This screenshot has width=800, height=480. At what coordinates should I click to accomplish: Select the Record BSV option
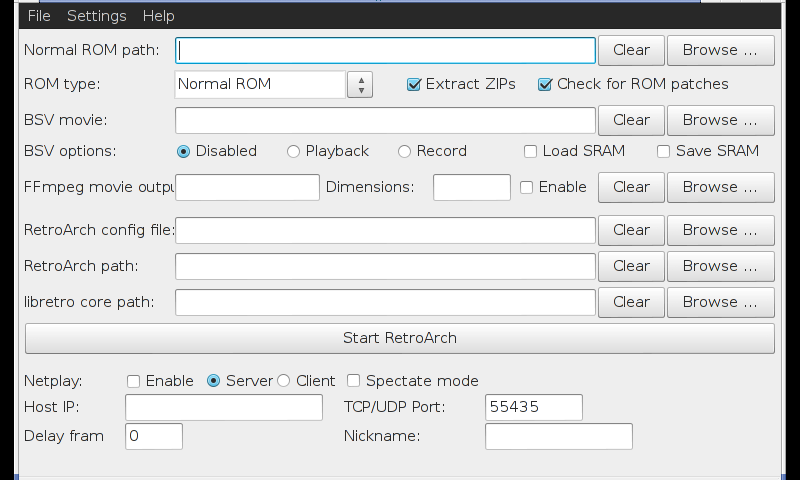[x=404, y=151]
